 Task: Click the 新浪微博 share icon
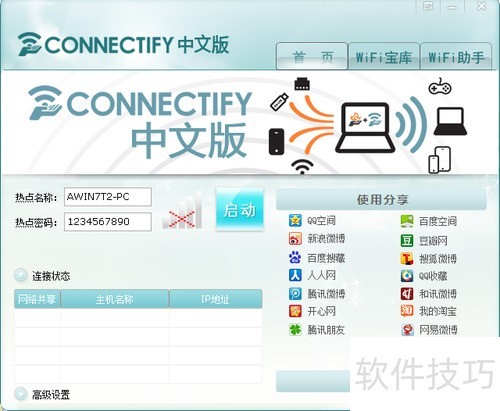tap(295, 239)
